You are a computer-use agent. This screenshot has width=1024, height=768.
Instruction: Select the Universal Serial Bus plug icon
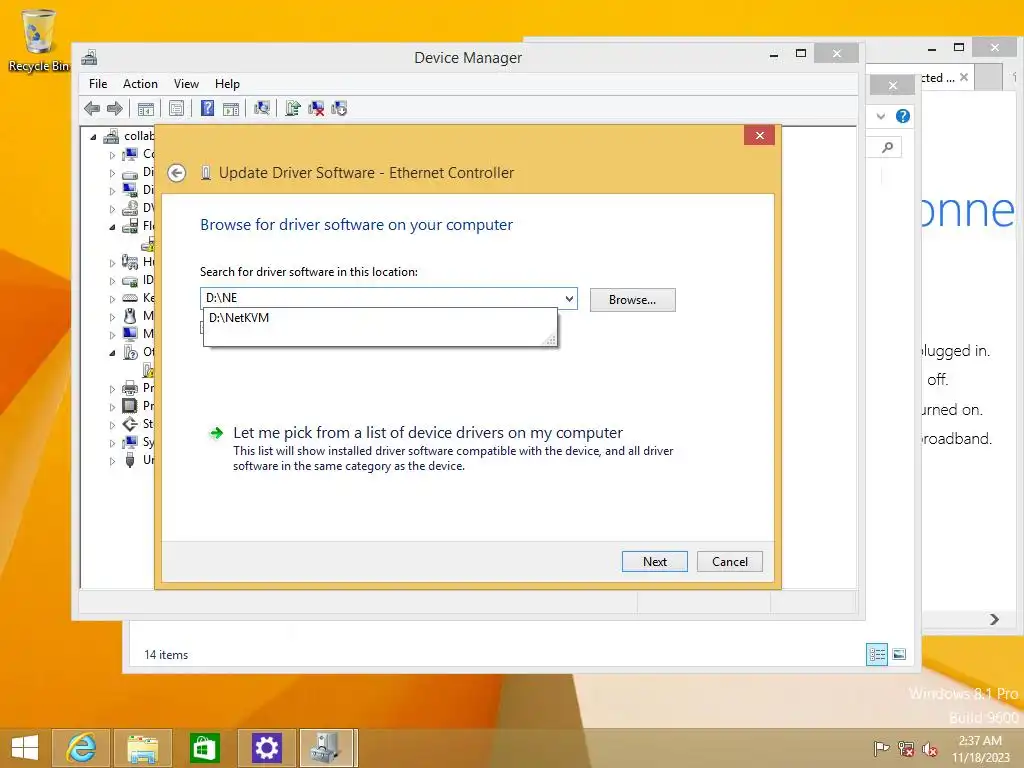[x=131, y=460]
